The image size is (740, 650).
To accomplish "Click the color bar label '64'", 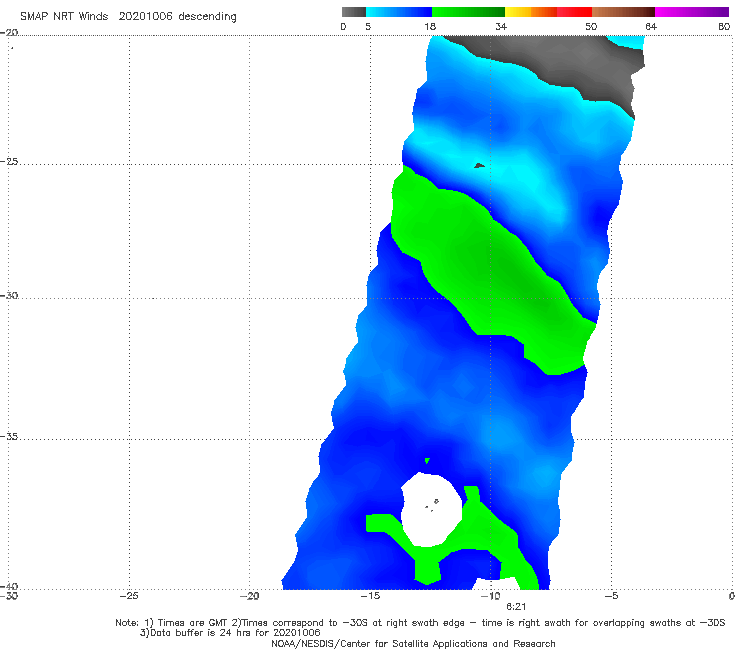I will coord(651,26).
